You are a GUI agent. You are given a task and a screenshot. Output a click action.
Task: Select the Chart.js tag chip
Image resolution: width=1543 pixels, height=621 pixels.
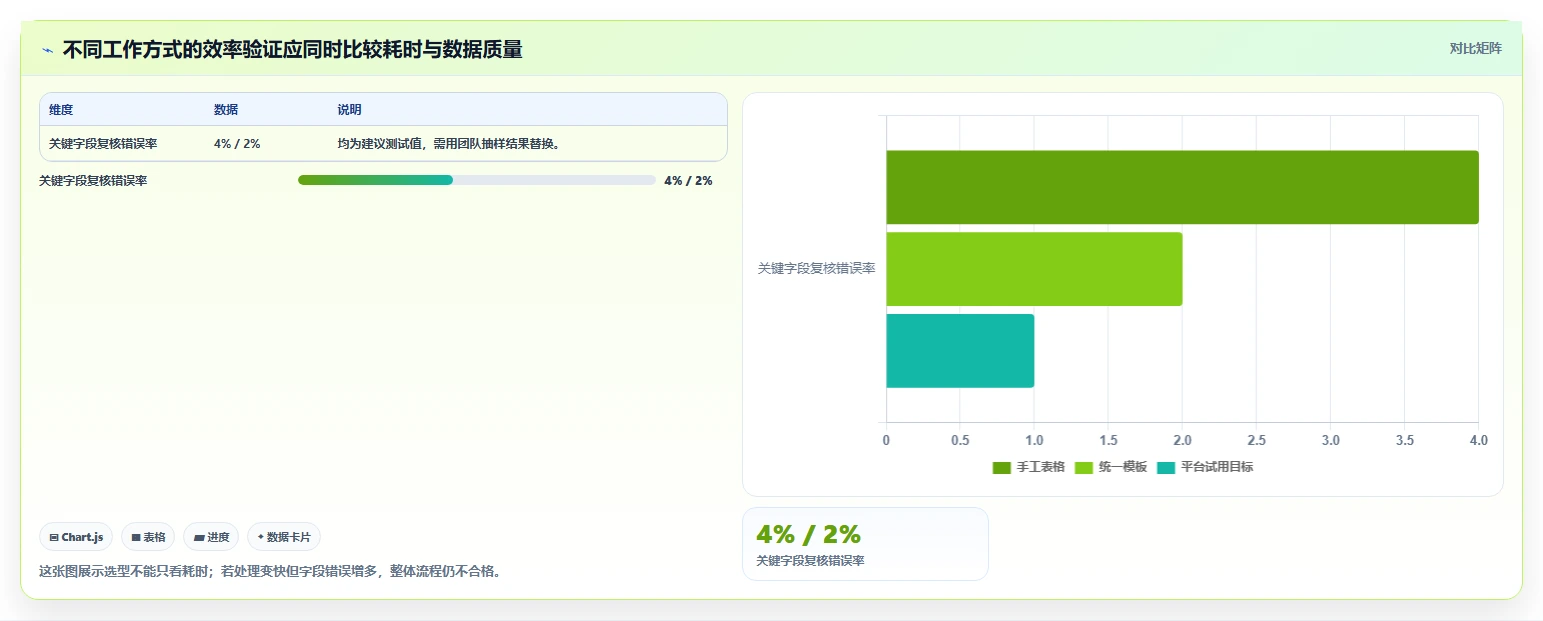click(76, 537)
